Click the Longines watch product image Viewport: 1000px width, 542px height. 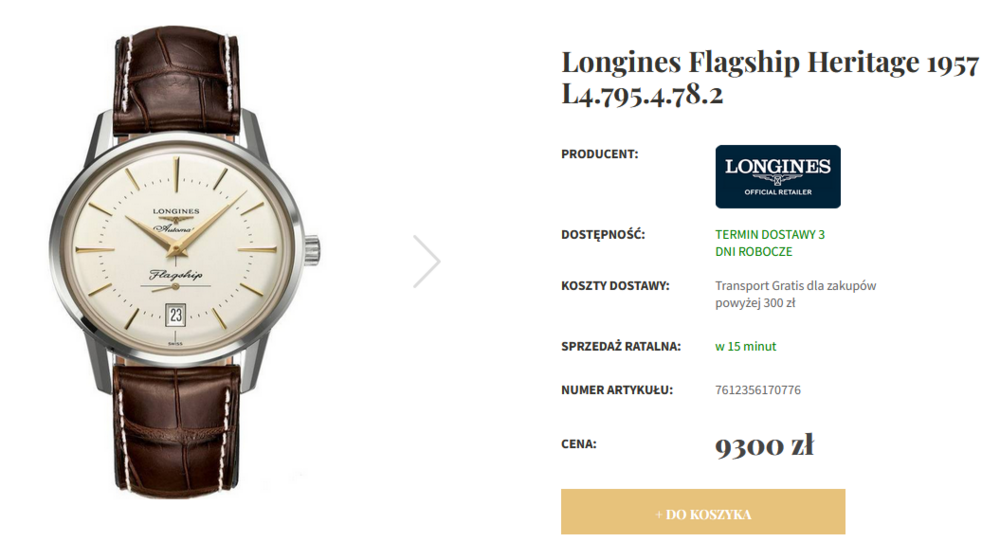182,261
